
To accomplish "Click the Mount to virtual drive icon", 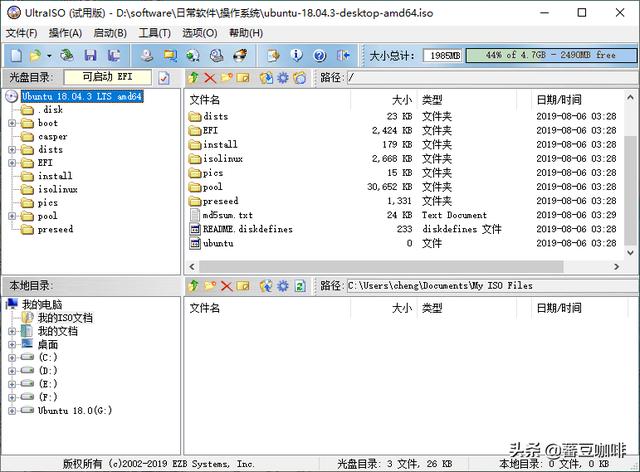I will (216, 55).
